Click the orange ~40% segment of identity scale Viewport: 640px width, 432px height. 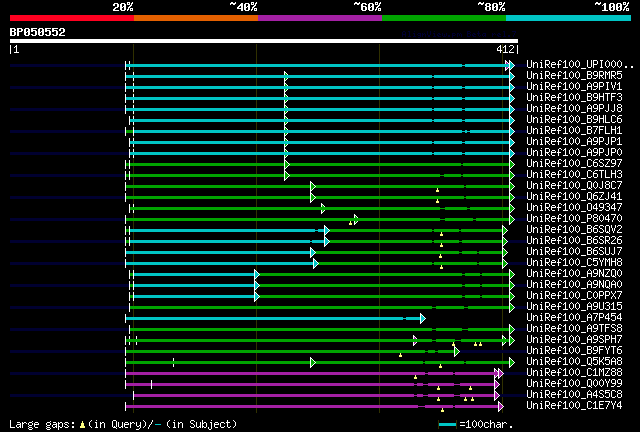(196, 18)
